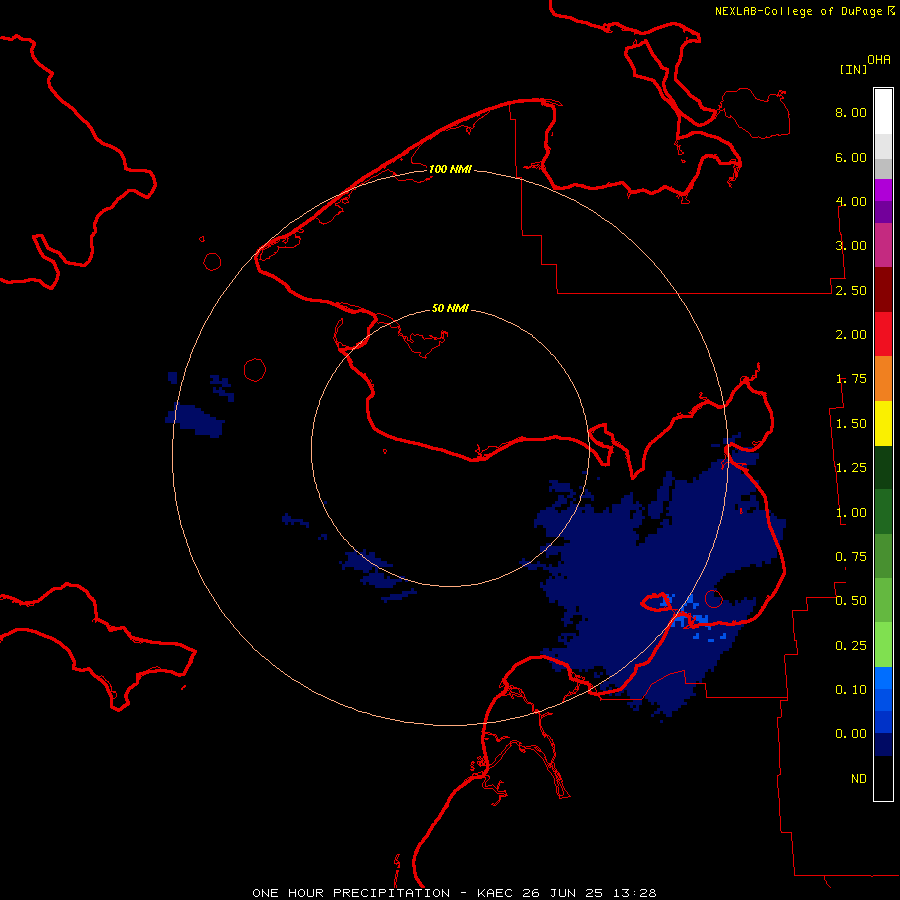Select the 8.00 legend value
Image resolution: width=900 pixels, height=900 pixels.
pyautogui.click(x=851, y=112)
